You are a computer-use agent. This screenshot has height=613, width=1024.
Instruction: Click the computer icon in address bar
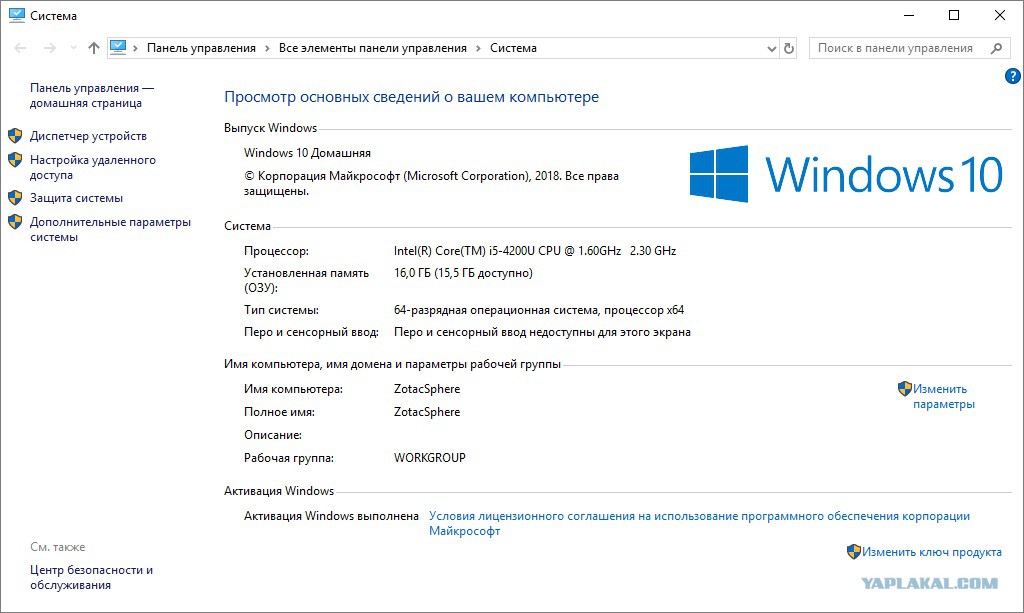point(118,47)
